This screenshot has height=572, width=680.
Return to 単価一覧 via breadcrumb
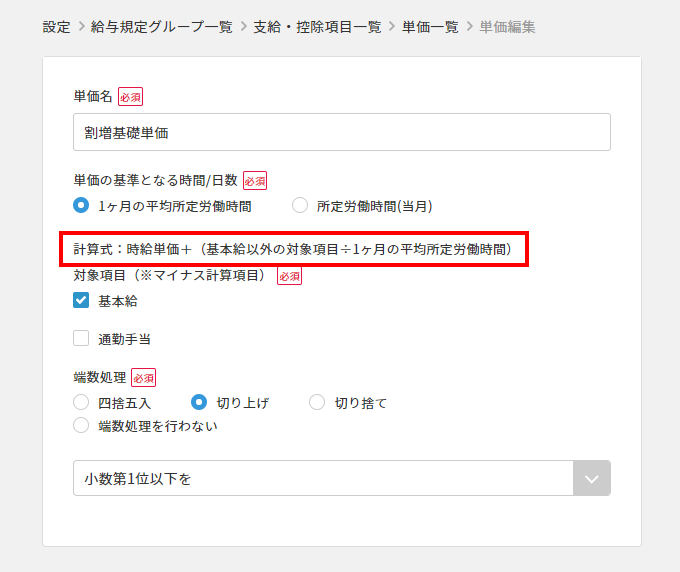(x=430, y=27)
